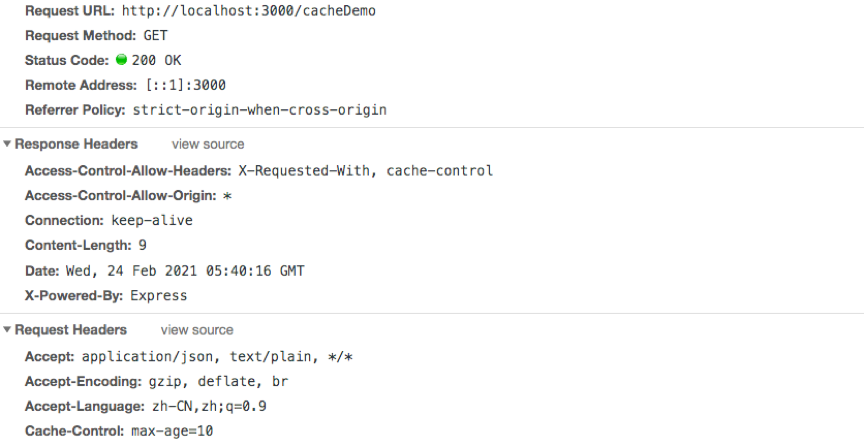Viewport: 864px width, 445px height.
Task: Collapse the Request Headers section triangle
Action: (7, 330)
